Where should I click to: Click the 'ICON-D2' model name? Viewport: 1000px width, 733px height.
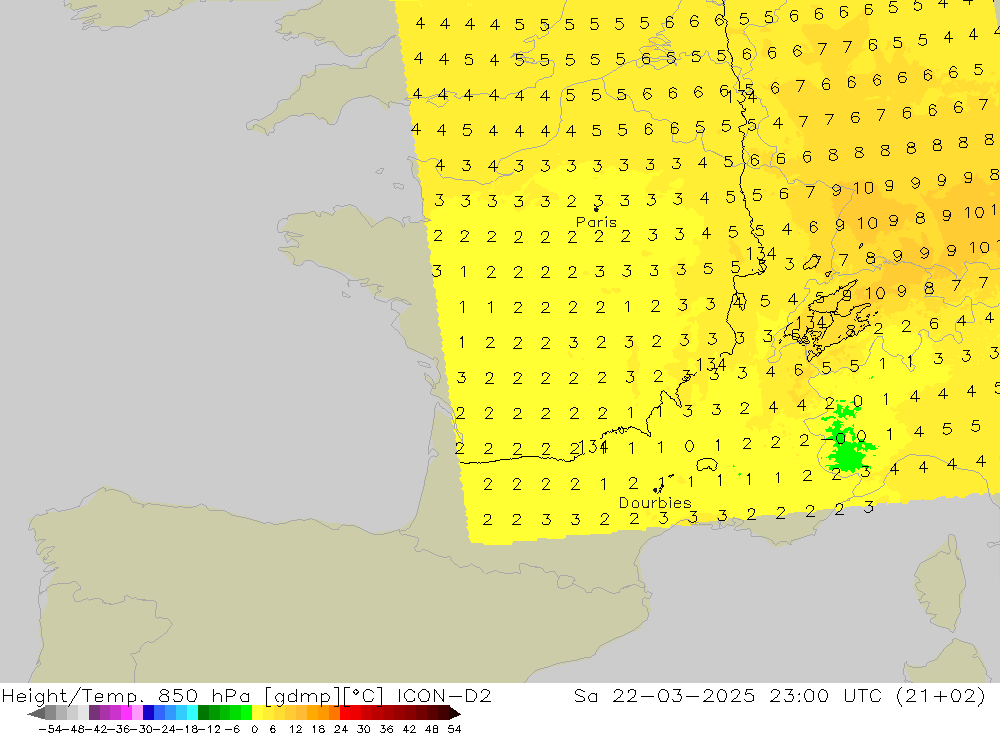tap(444, 695)
